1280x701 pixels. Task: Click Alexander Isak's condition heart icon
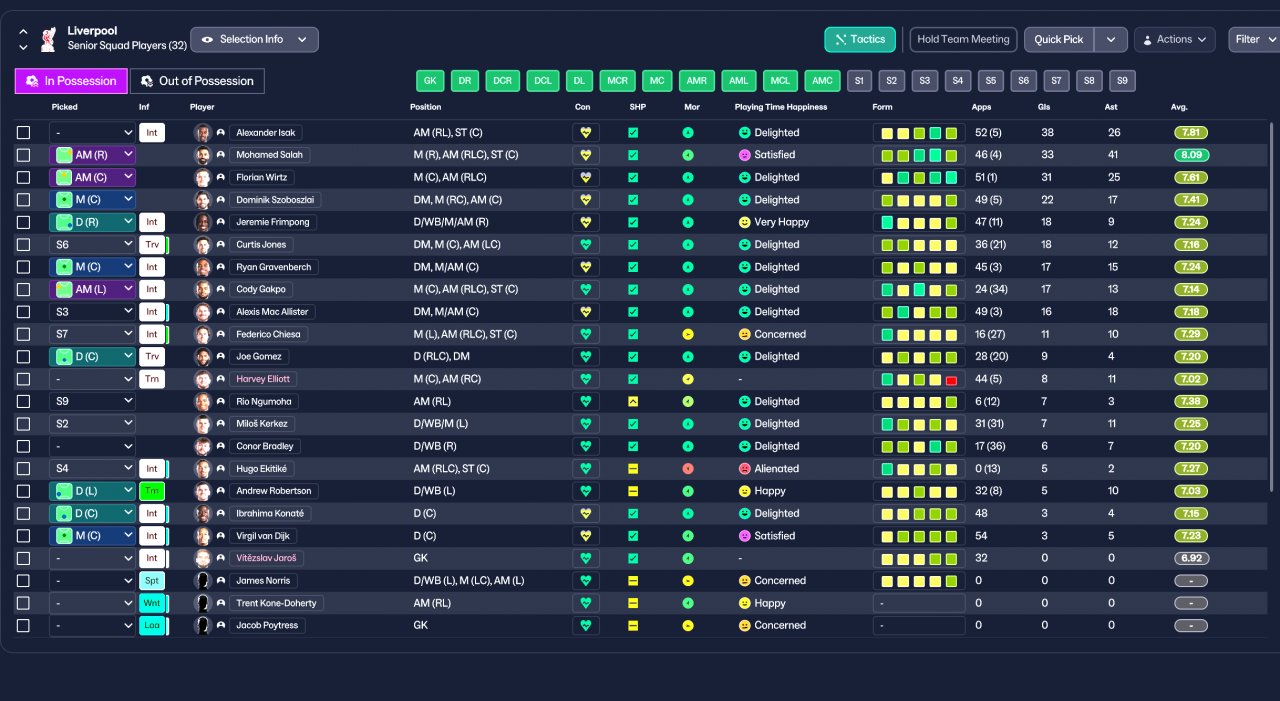pyautogui.click(x=586, y=132)
